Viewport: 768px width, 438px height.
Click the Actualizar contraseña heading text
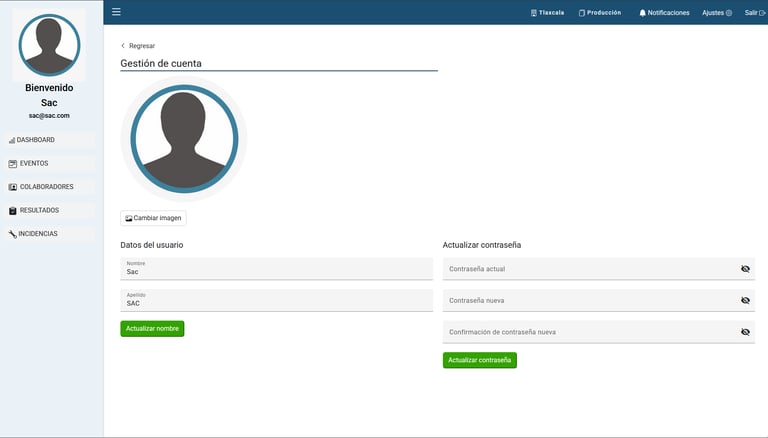(x=482, y=245)
